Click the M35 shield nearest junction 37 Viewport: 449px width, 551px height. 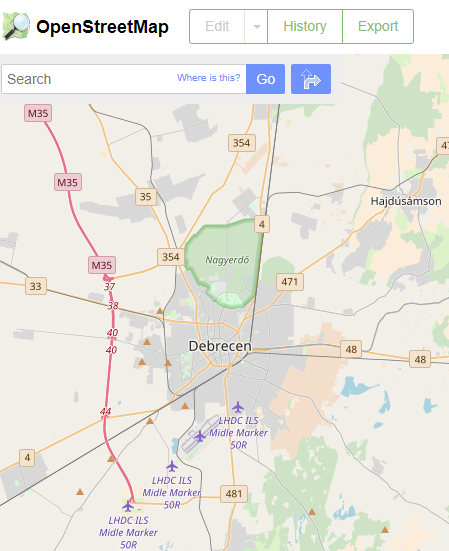point(102,265)
